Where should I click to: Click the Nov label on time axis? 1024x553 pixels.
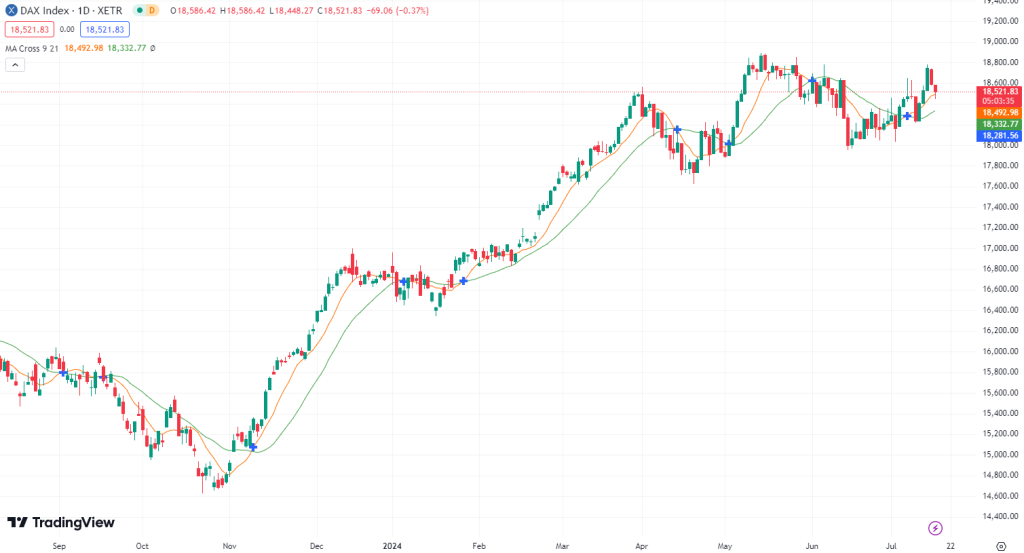point(229,546)
